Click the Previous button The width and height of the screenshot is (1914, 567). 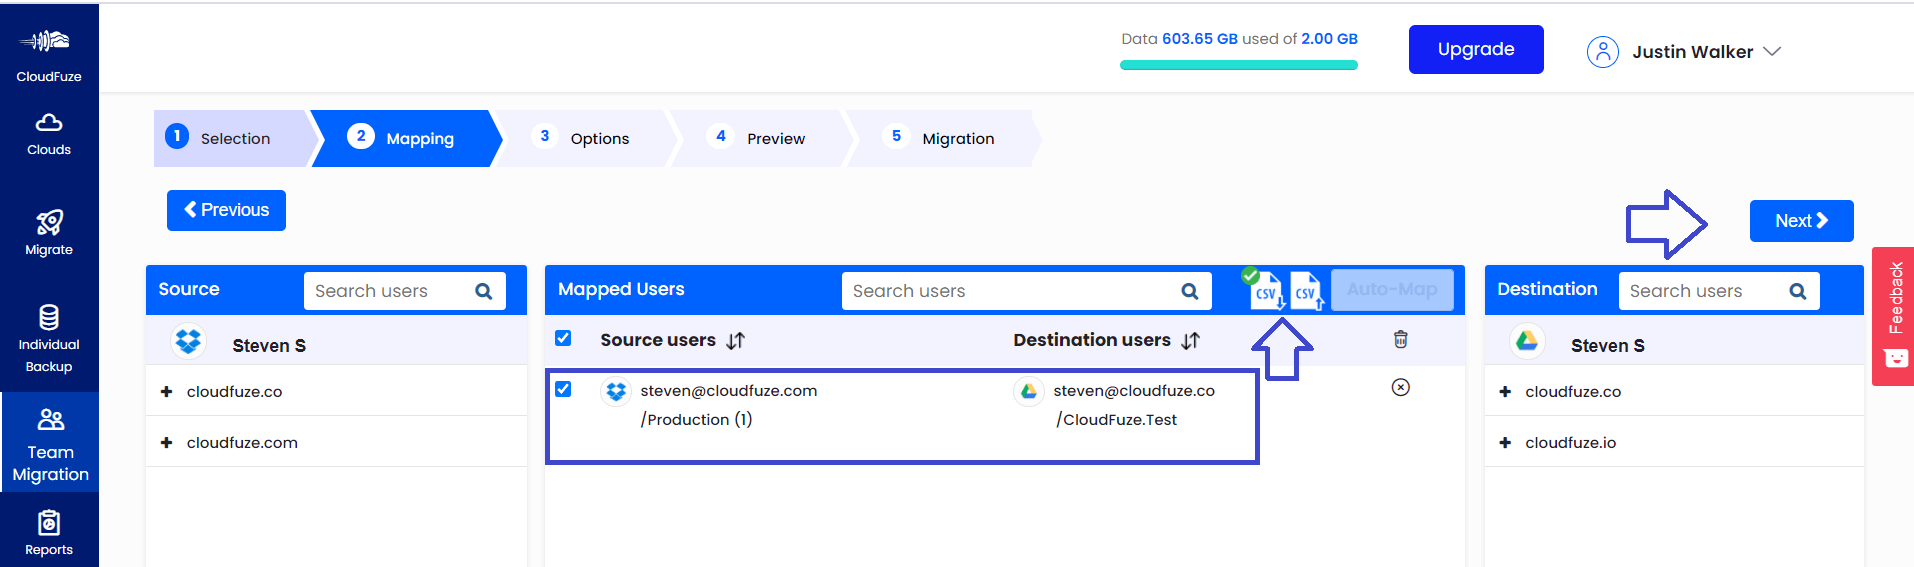tap(226, 210)
